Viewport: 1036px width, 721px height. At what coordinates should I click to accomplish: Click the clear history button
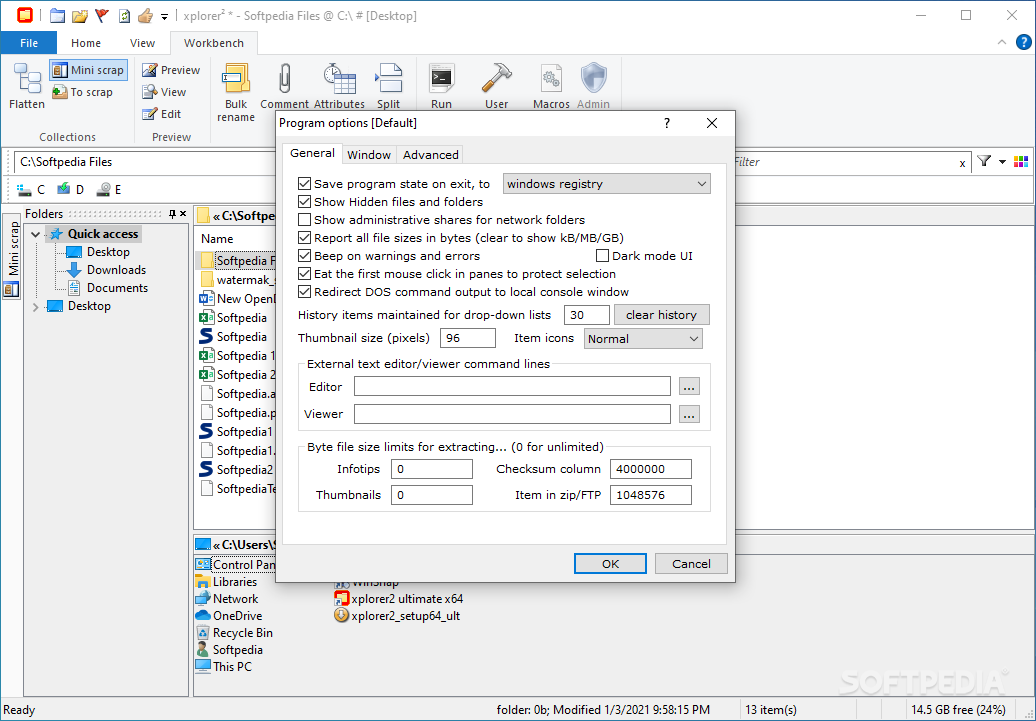661,315
